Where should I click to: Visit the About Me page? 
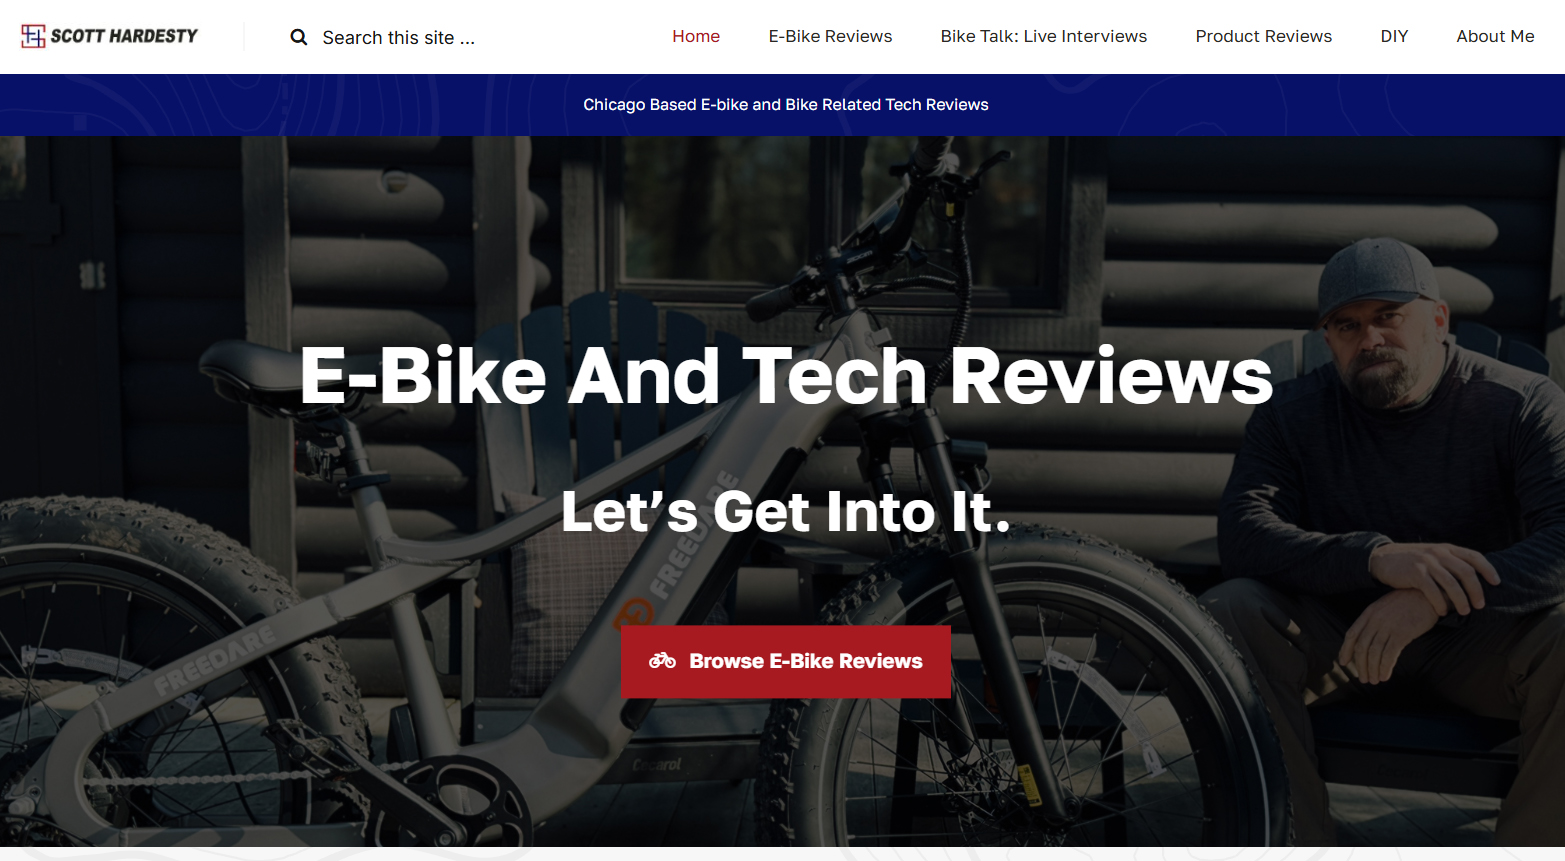1495,36
